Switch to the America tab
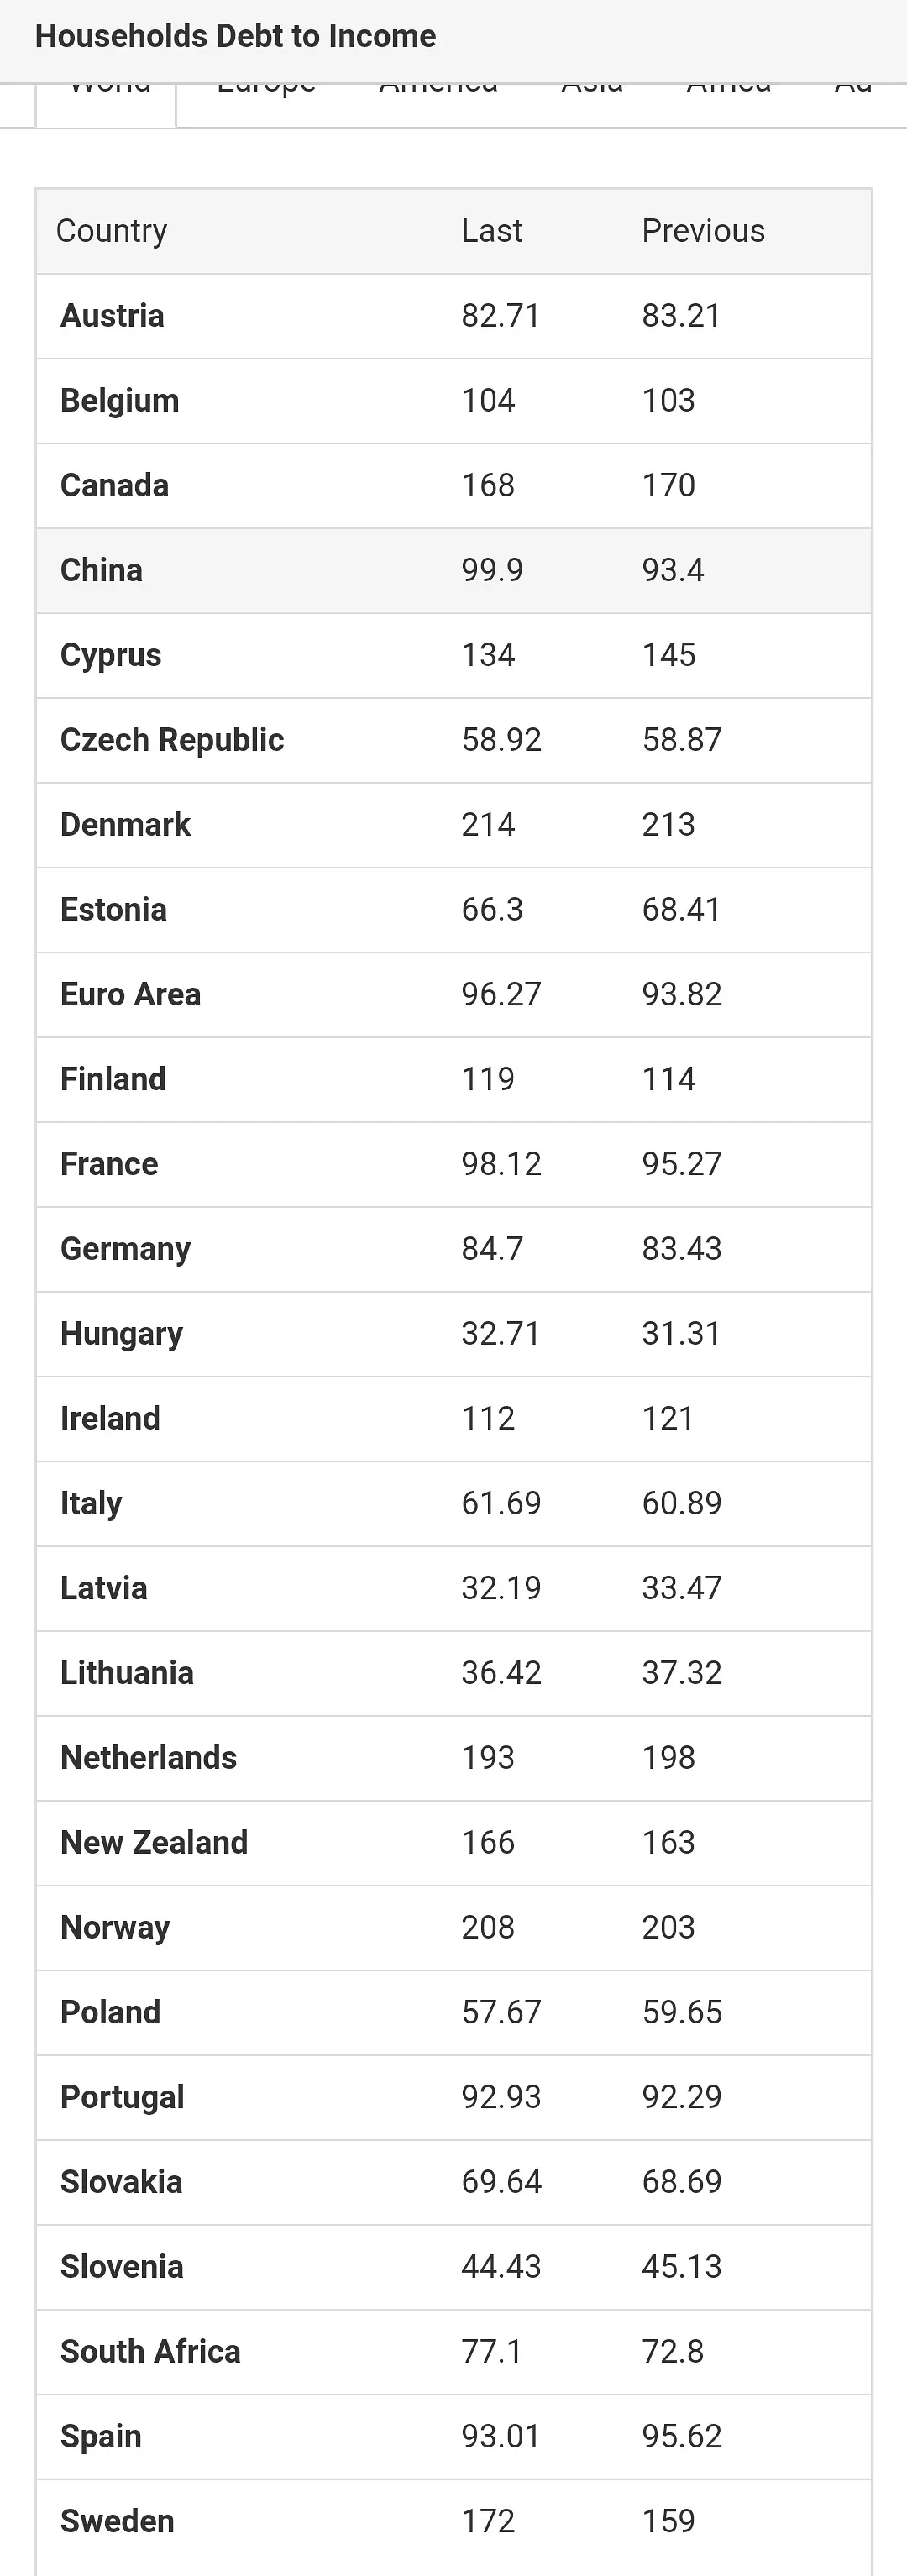Image resolution: width=907 pixels, height=2576 pixels. (438, 90)
